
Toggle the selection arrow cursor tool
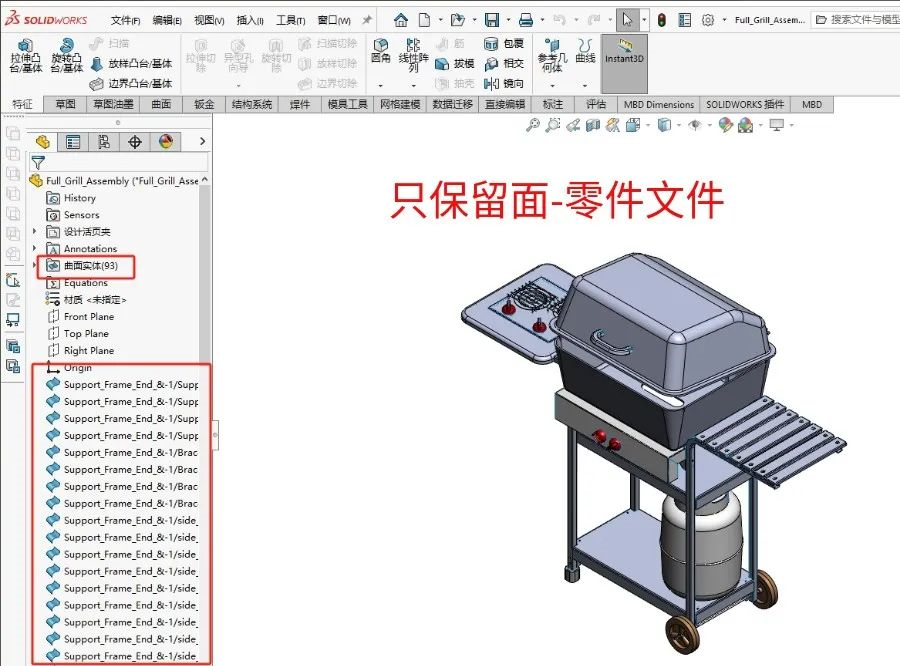pos(627,19)
